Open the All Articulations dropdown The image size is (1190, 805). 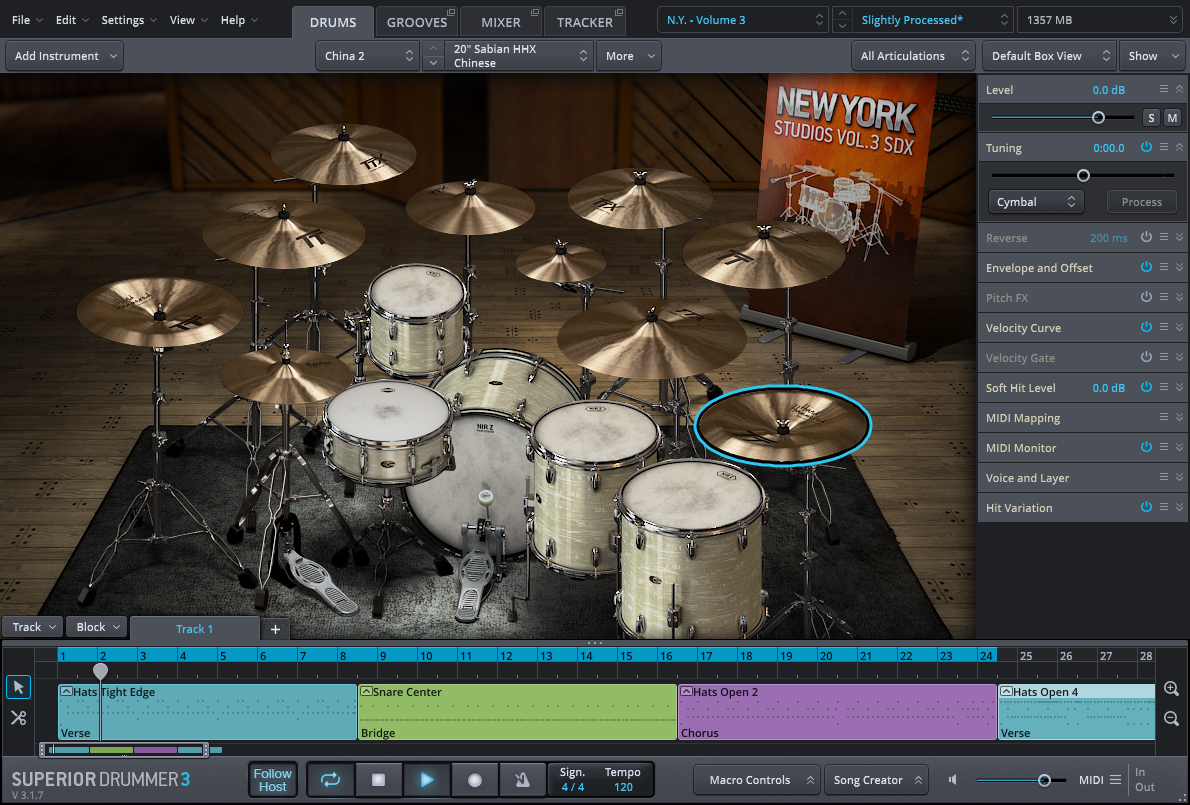coord(914,56)
